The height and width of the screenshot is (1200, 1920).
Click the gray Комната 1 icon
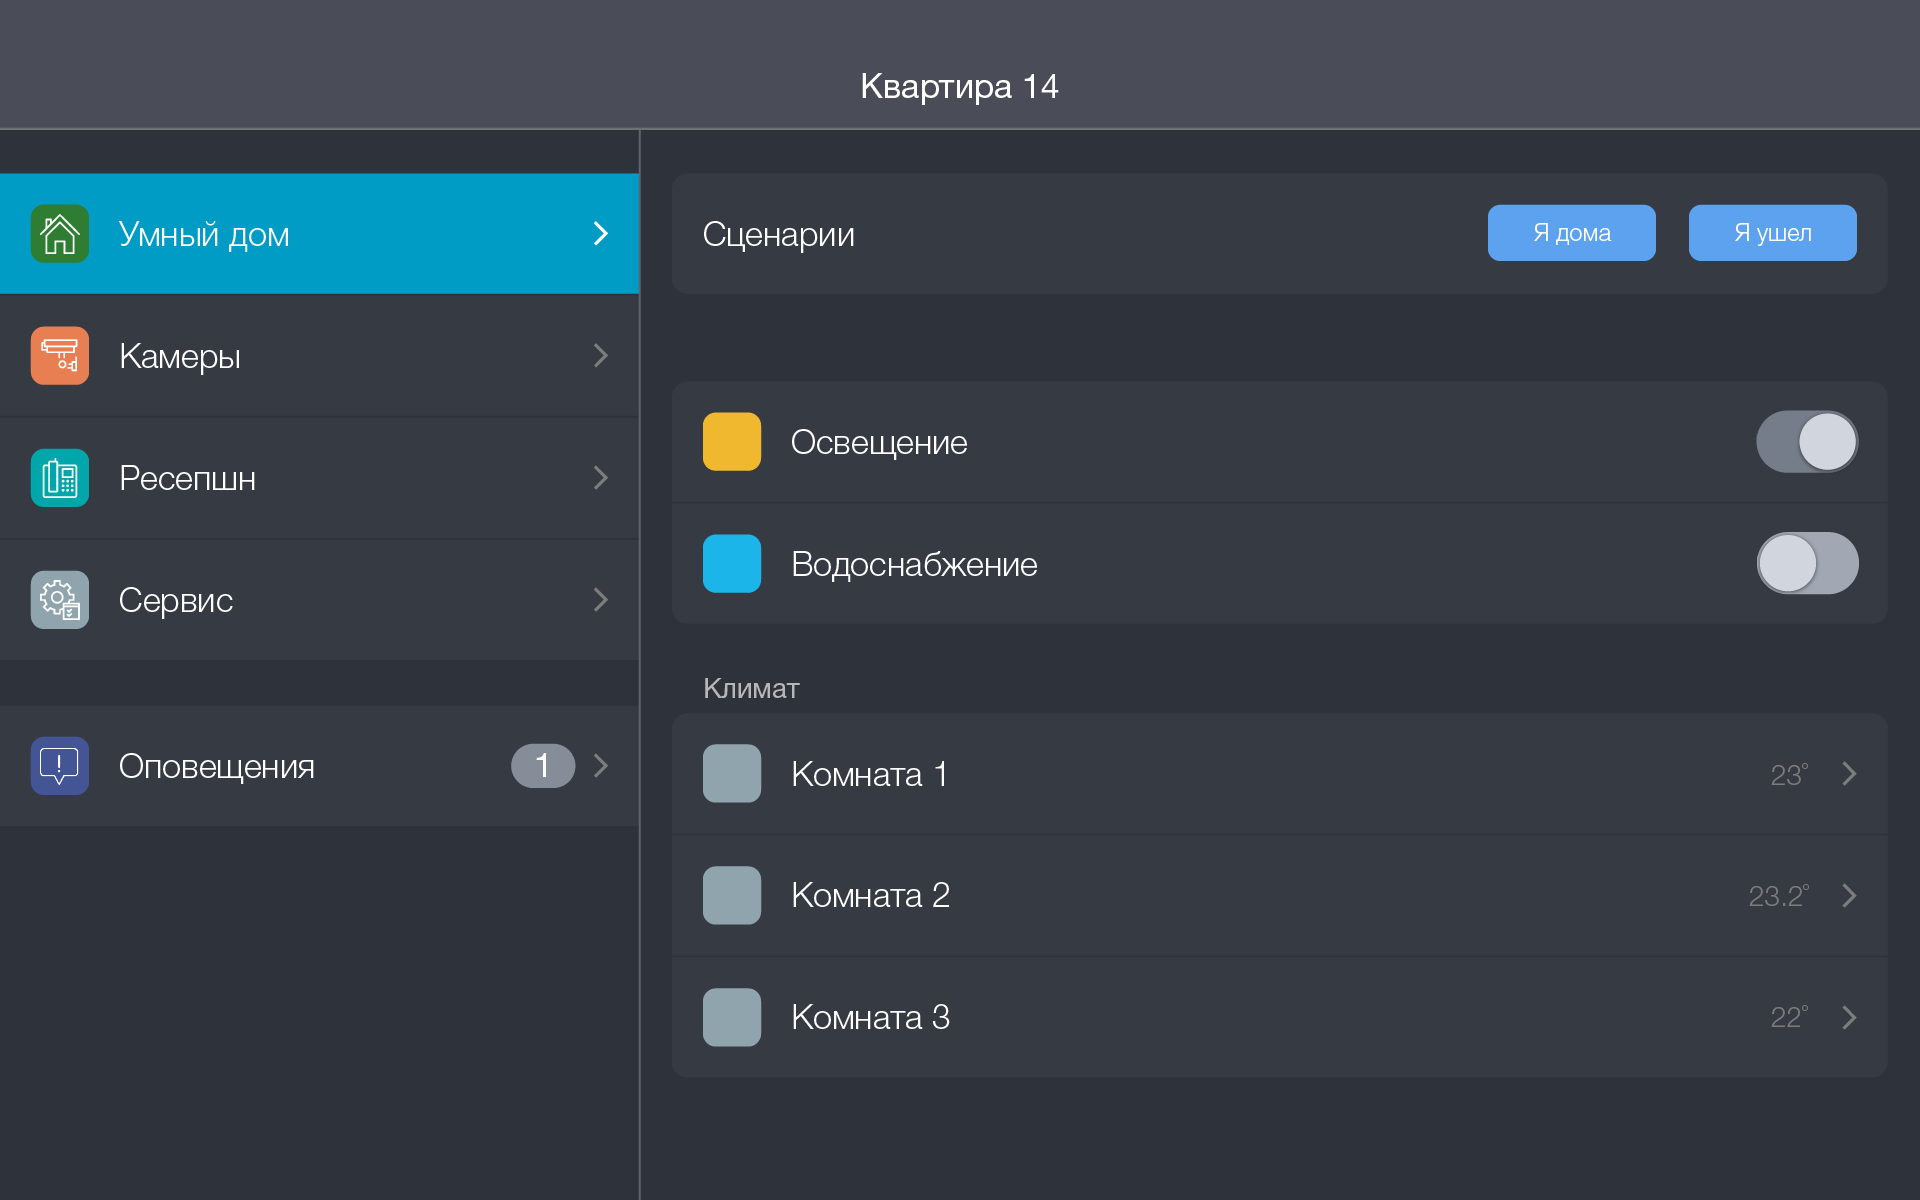click(732, 774)
